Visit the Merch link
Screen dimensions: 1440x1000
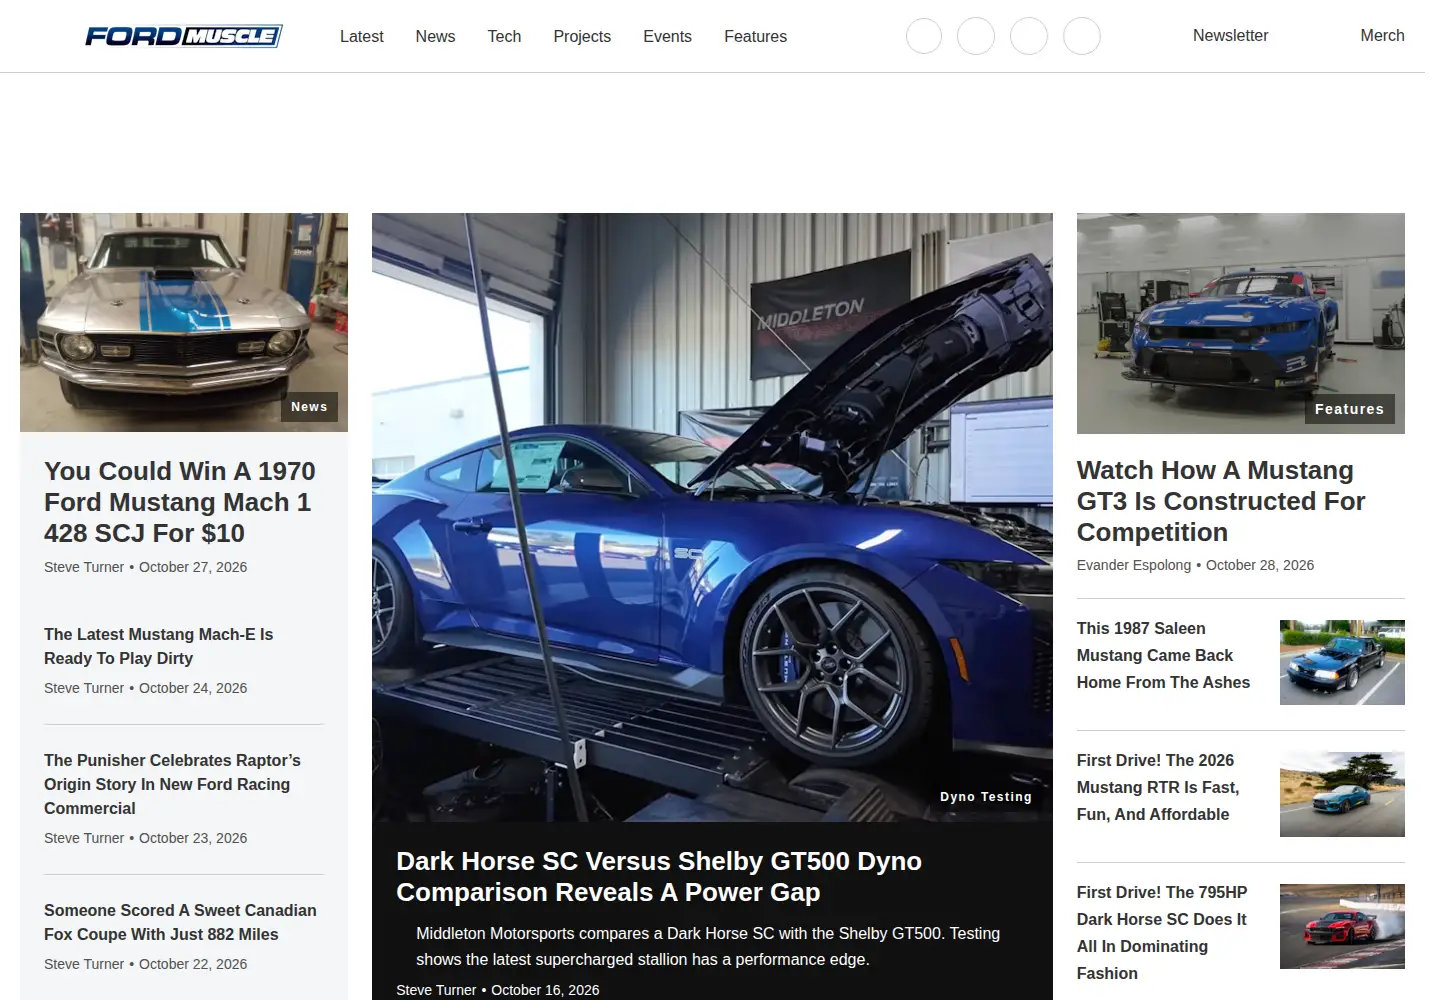(x=1382, y=35)
